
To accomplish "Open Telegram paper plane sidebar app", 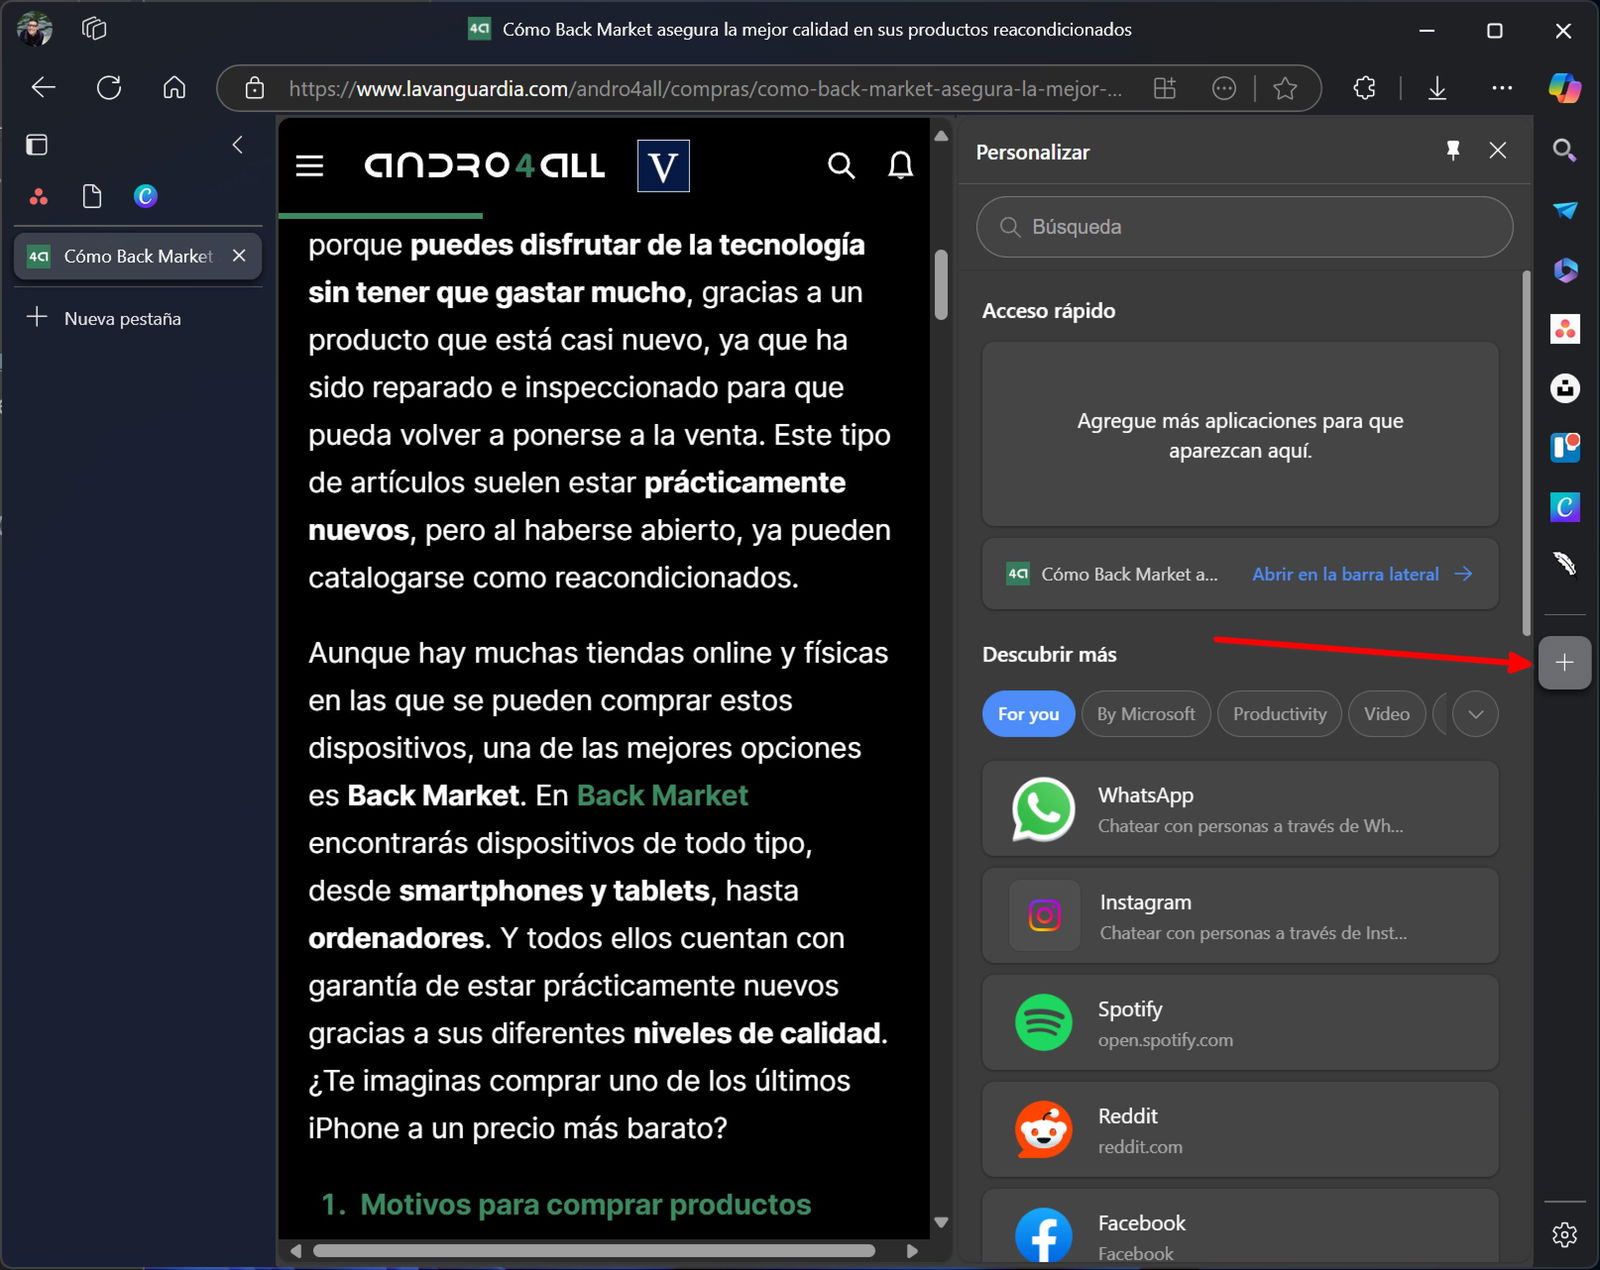I will (1565, 210).
